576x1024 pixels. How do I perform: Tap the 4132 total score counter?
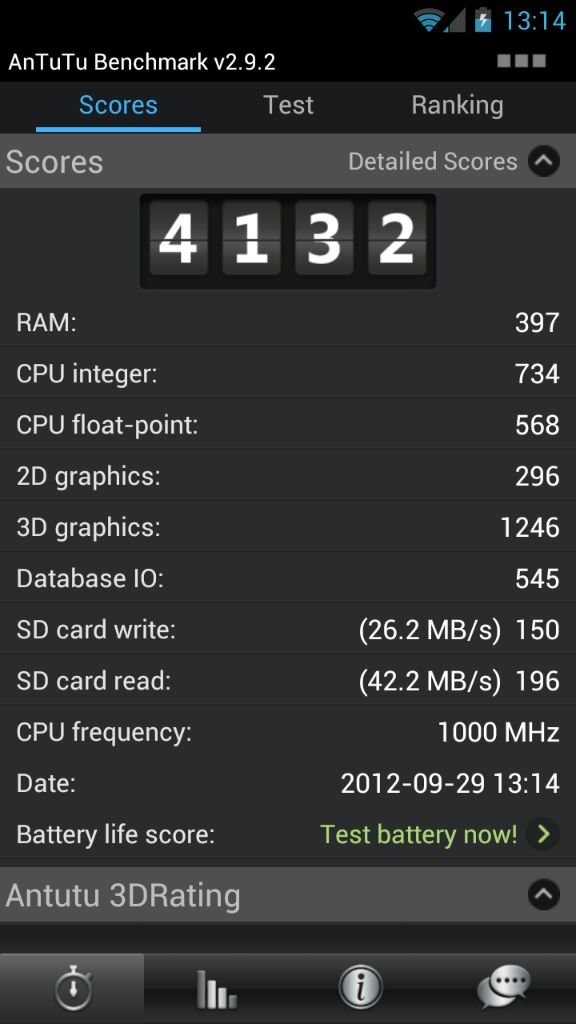(288, 240)
